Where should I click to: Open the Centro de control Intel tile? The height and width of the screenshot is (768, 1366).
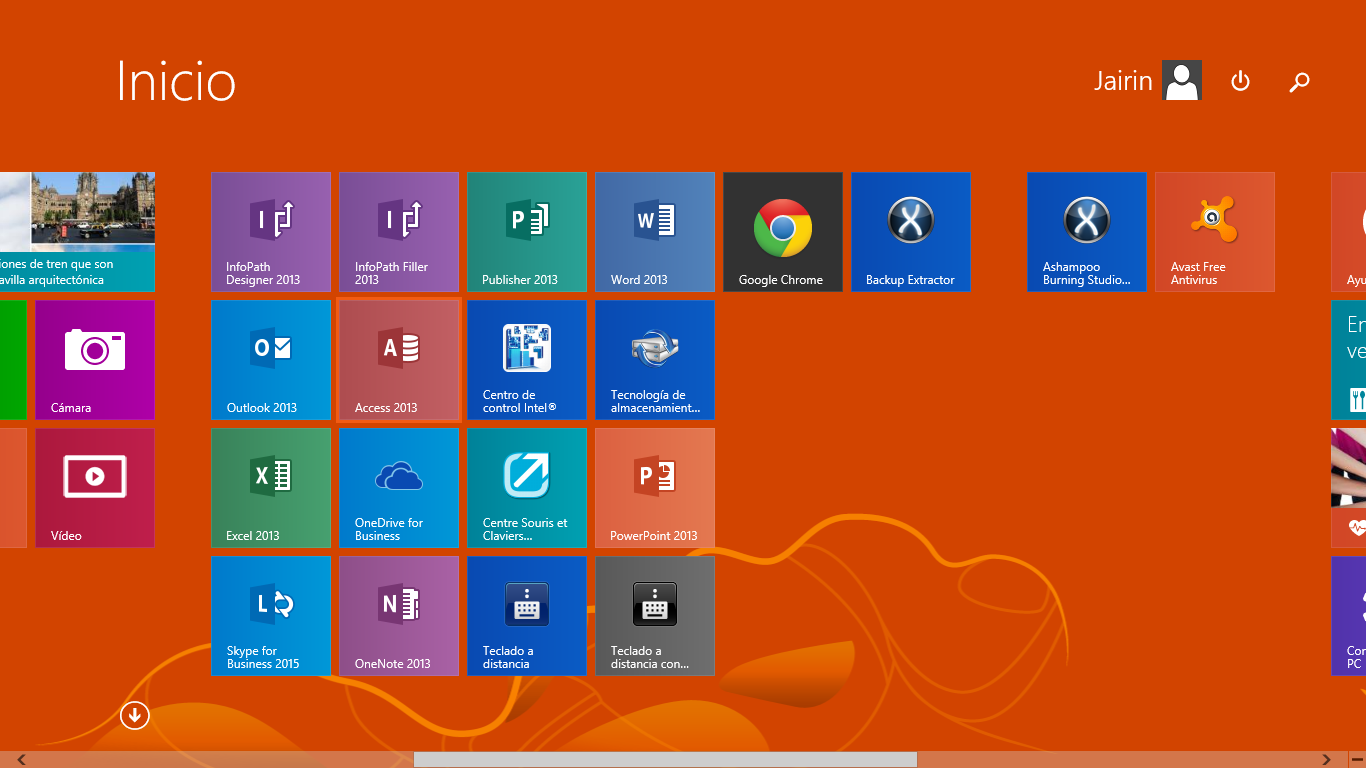tap(527, 359)
